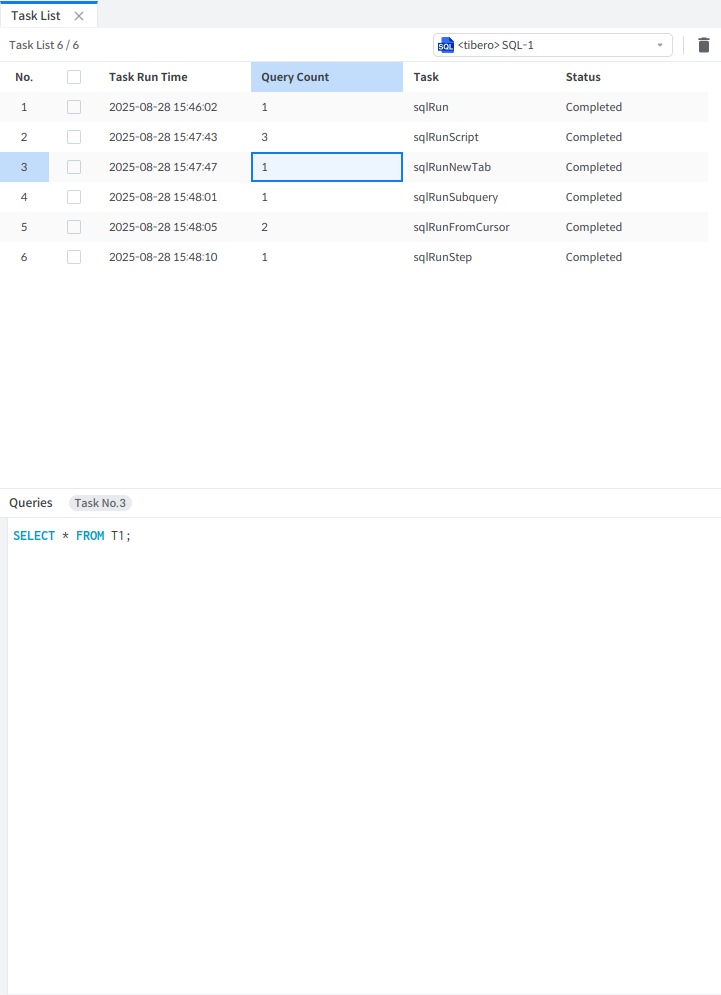Click the Task No.3 badge
721x995 pixels.
[x=100, y=503]
